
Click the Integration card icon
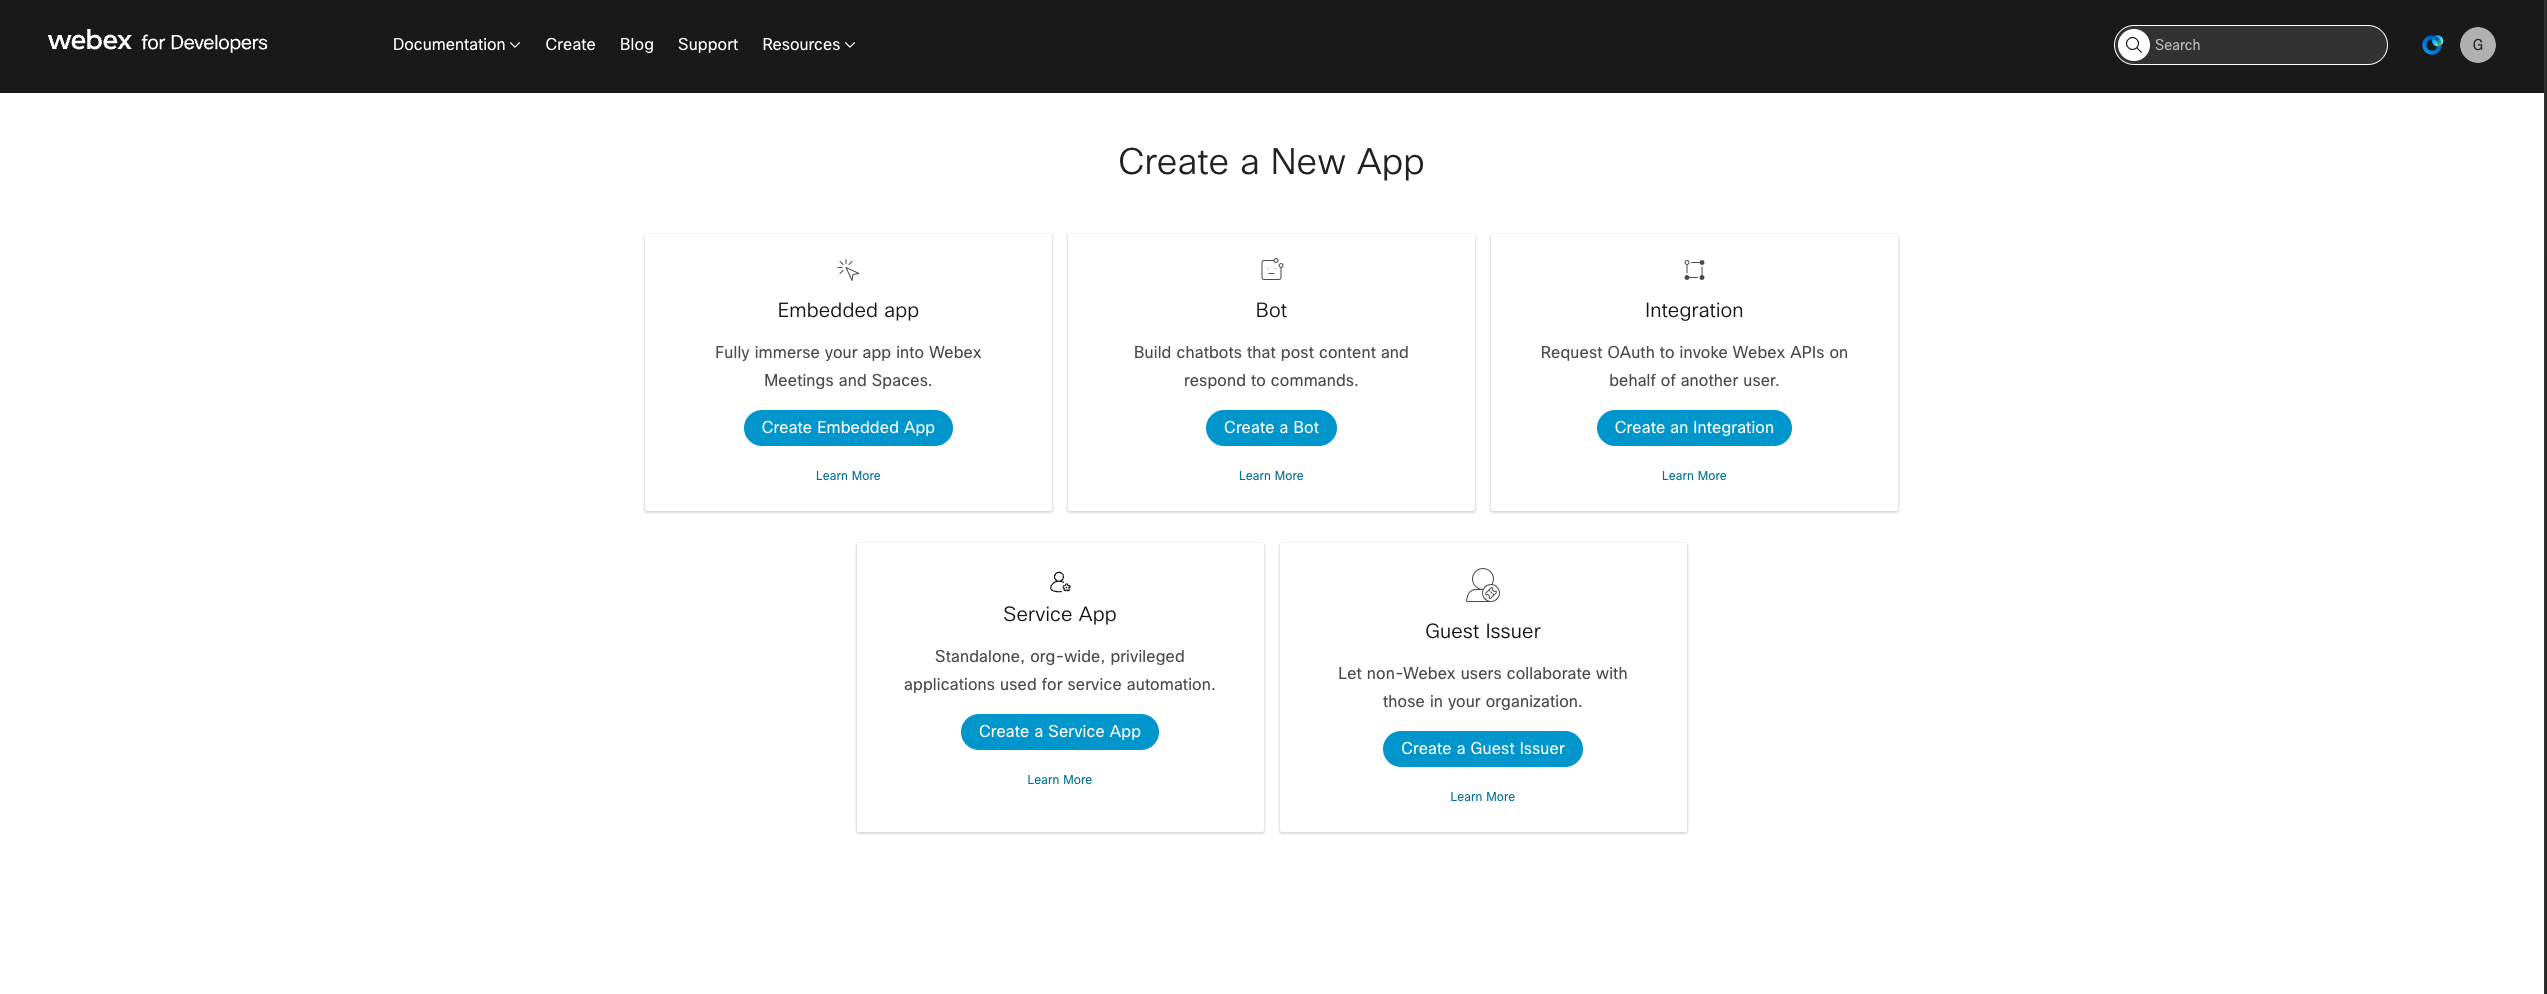pyautogui.click(x=1694, y=270)
